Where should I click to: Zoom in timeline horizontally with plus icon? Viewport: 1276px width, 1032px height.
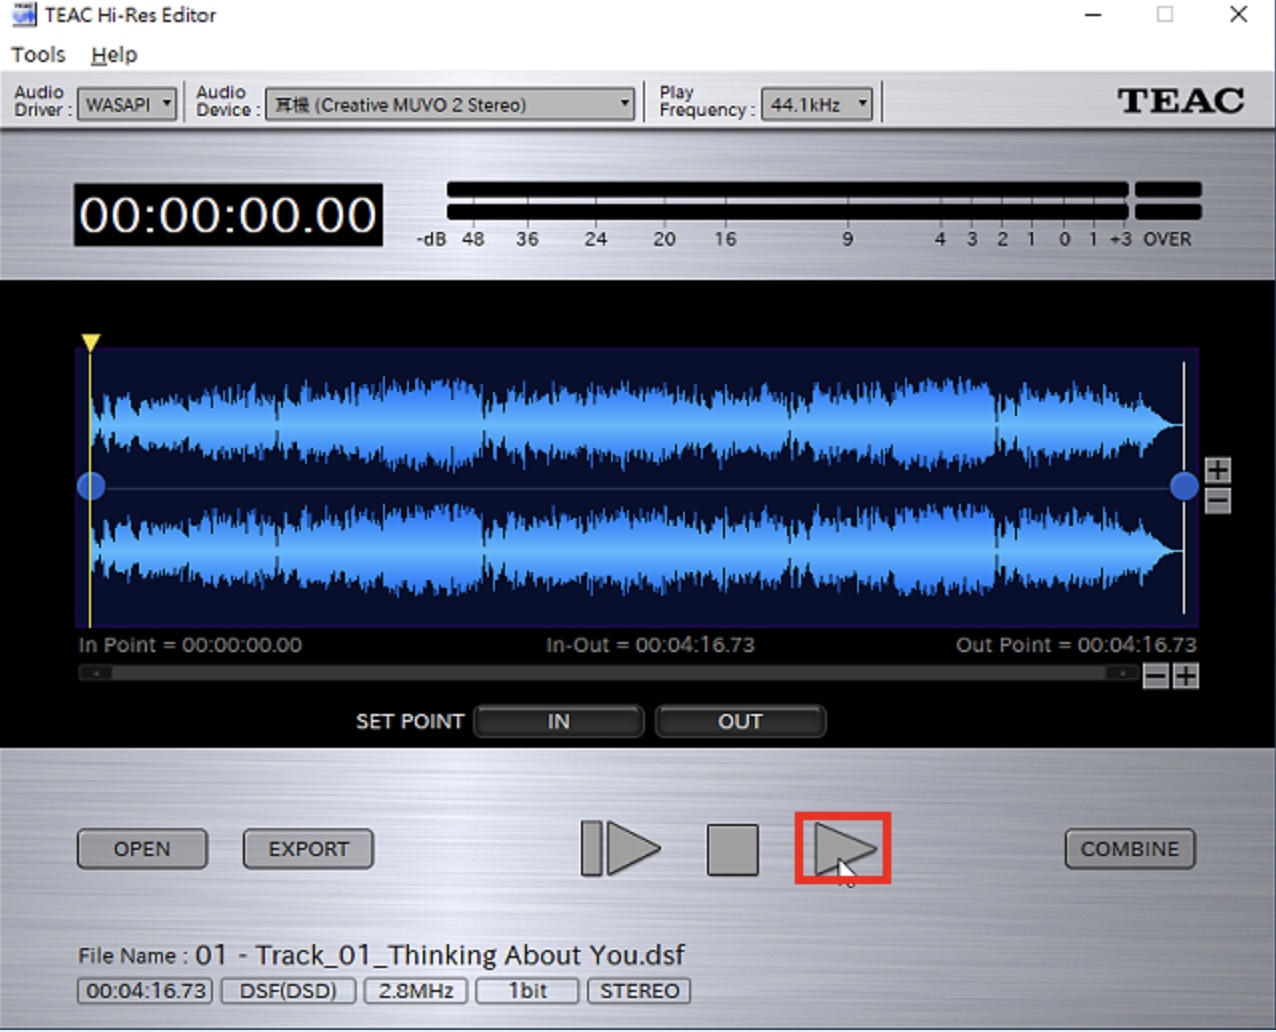[1186, 677]
